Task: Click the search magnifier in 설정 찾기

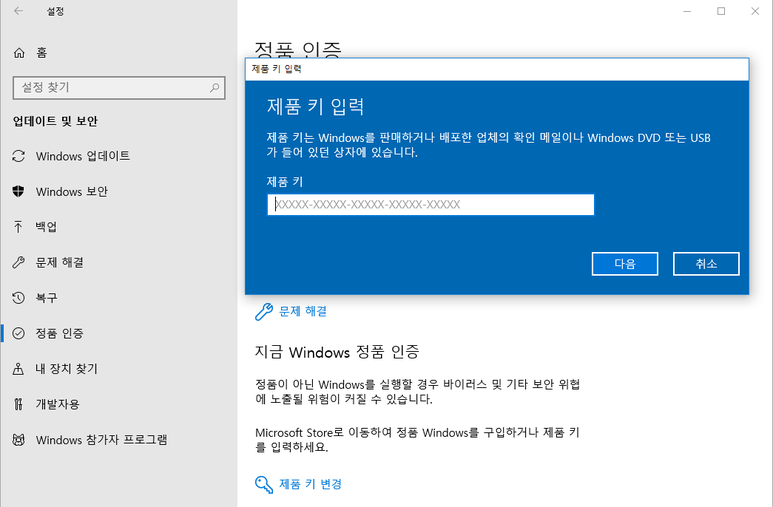Action: [214, 88]
